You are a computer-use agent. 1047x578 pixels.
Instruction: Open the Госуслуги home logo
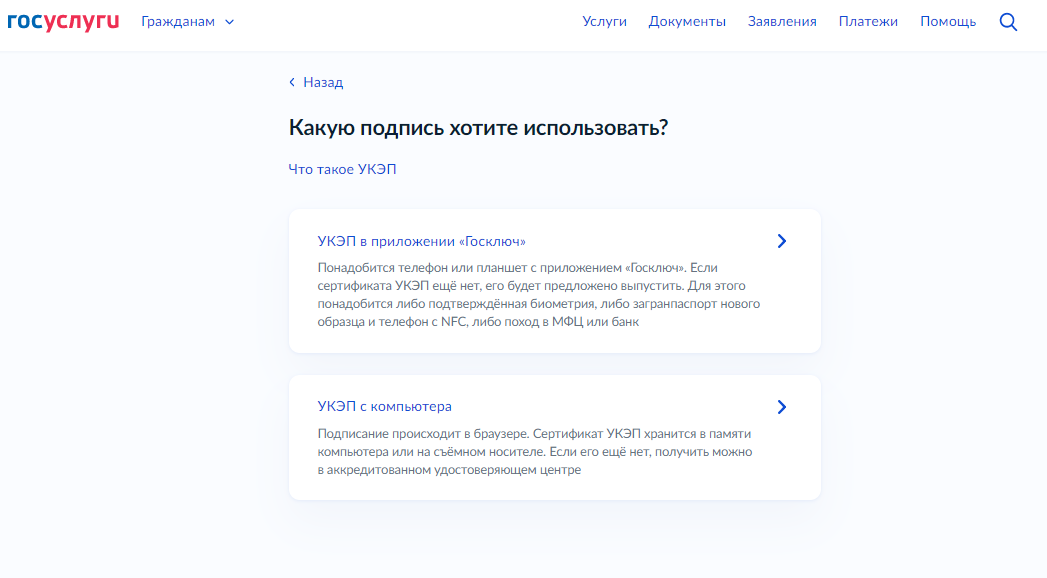[x=63, y=21]
